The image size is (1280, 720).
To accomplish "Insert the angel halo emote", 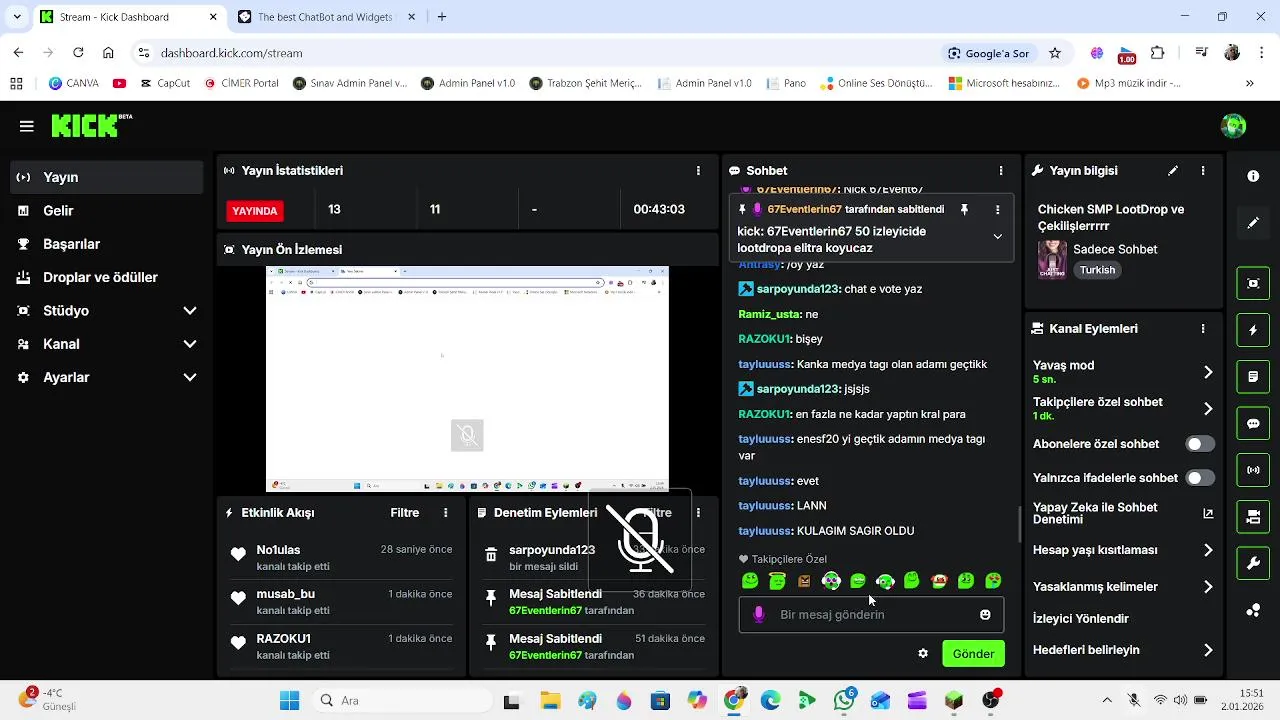I will [777, 581].
